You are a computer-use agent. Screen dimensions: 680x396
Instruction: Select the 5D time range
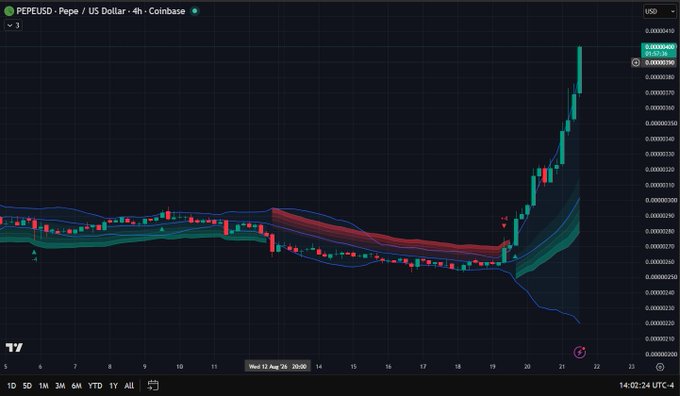pyautogui.click(x=27, y=386)
